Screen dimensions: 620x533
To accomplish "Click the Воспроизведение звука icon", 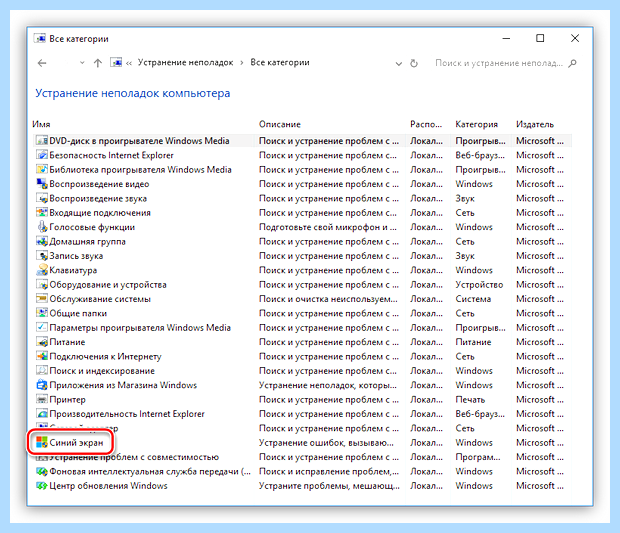I will 42,198.
